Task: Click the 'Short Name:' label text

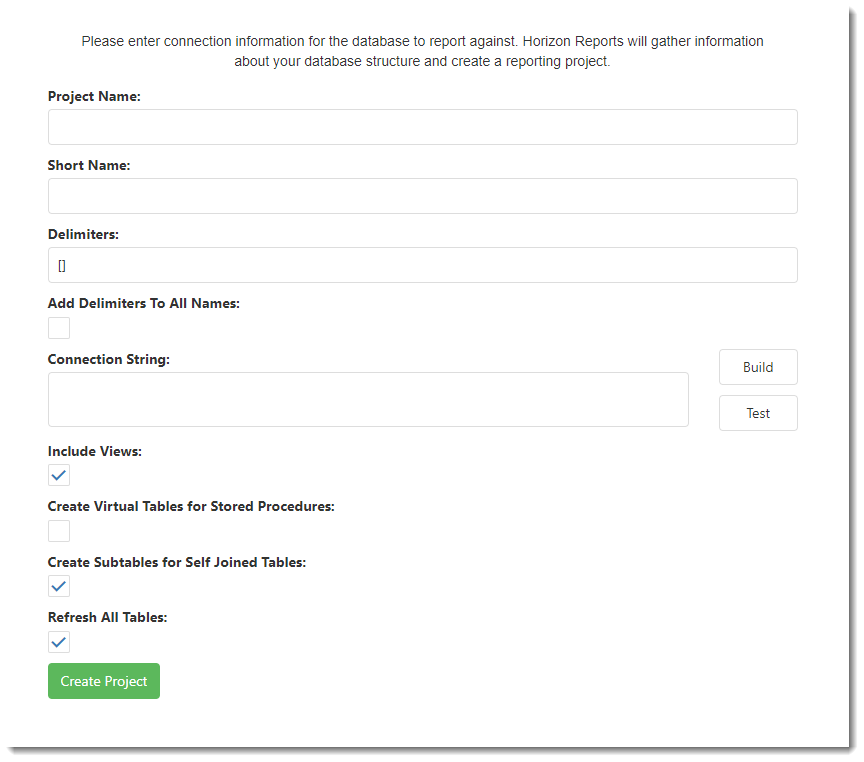Action: [89, 165]
